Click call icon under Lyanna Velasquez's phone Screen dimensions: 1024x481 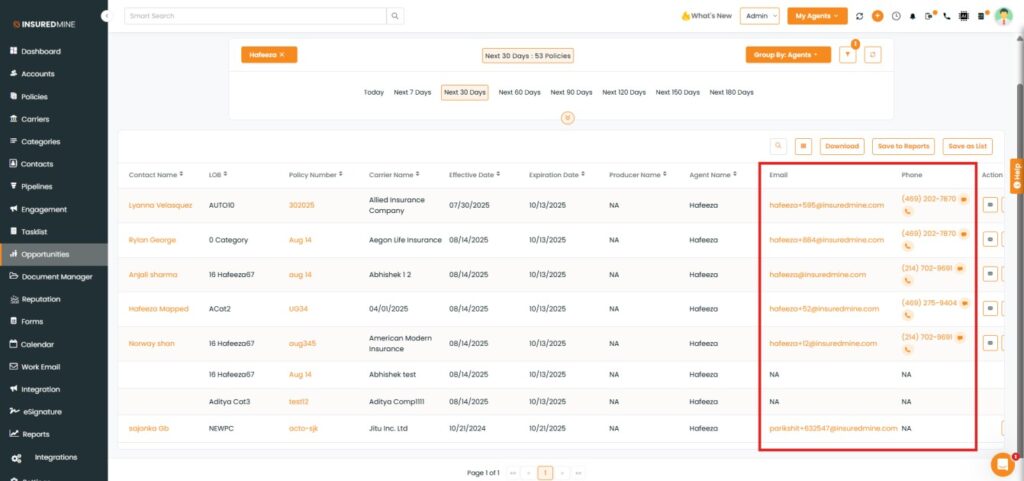pyautogui.click(x=908, y=212)
